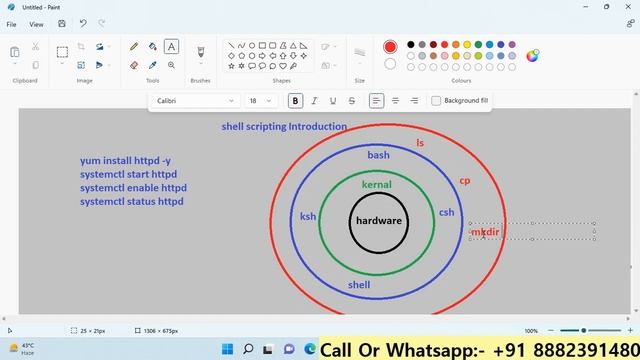Click the Cut scissors icon

pos(36,47)
